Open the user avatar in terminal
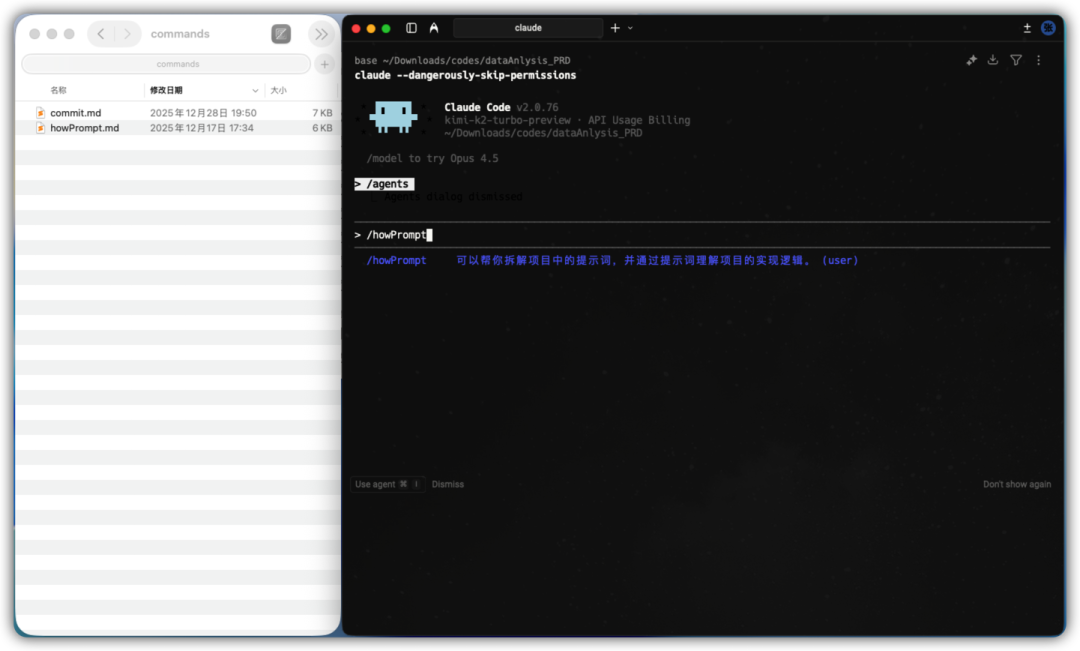 [1048, 28]
